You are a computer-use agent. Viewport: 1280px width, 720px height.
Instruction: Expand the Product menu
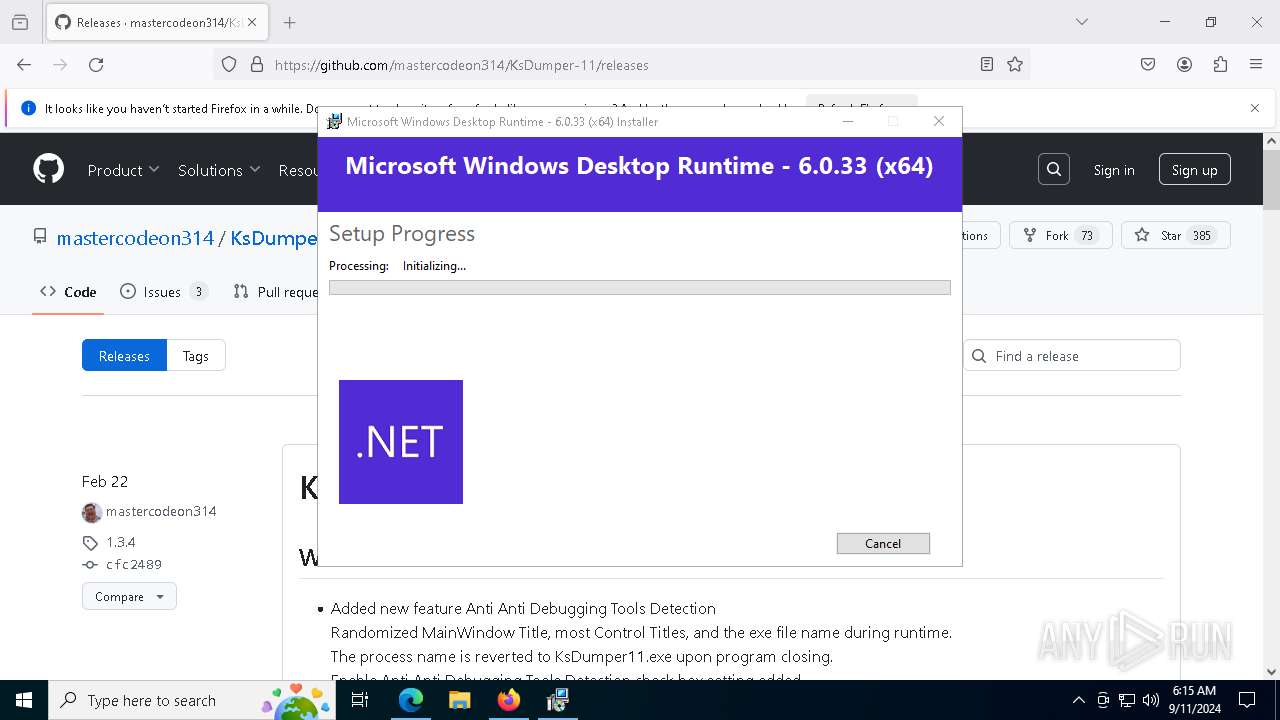(x=123, y=170)
